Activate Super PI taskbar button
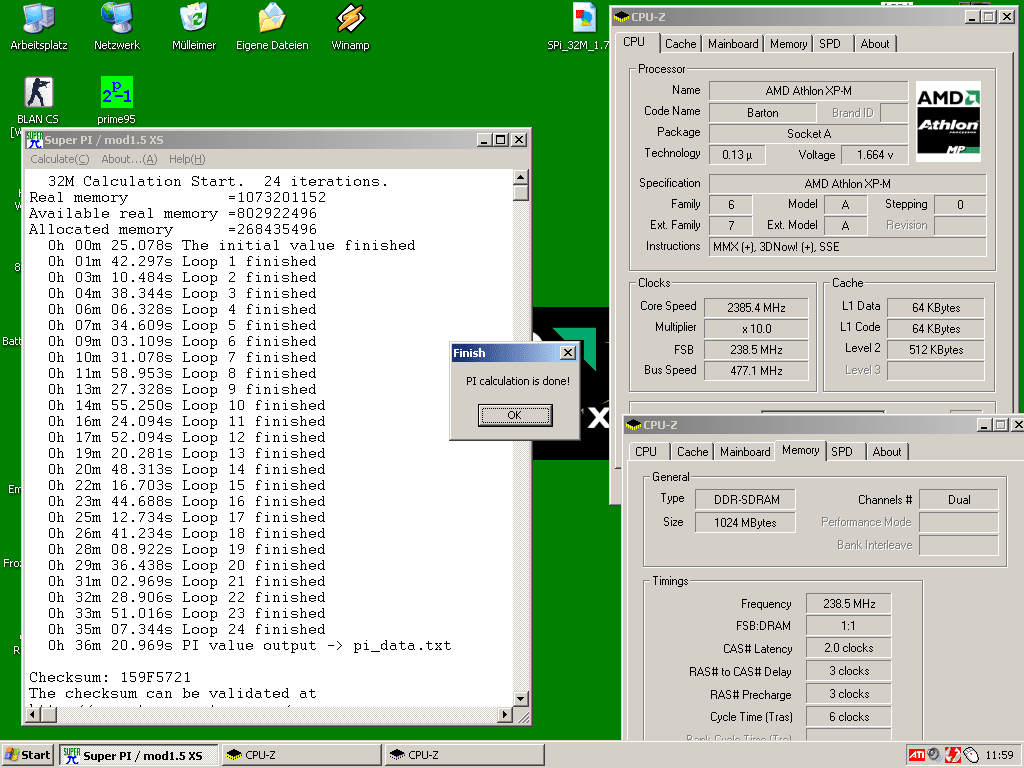The height and width of the screenshot is (768, 1024). pos(138,755)
